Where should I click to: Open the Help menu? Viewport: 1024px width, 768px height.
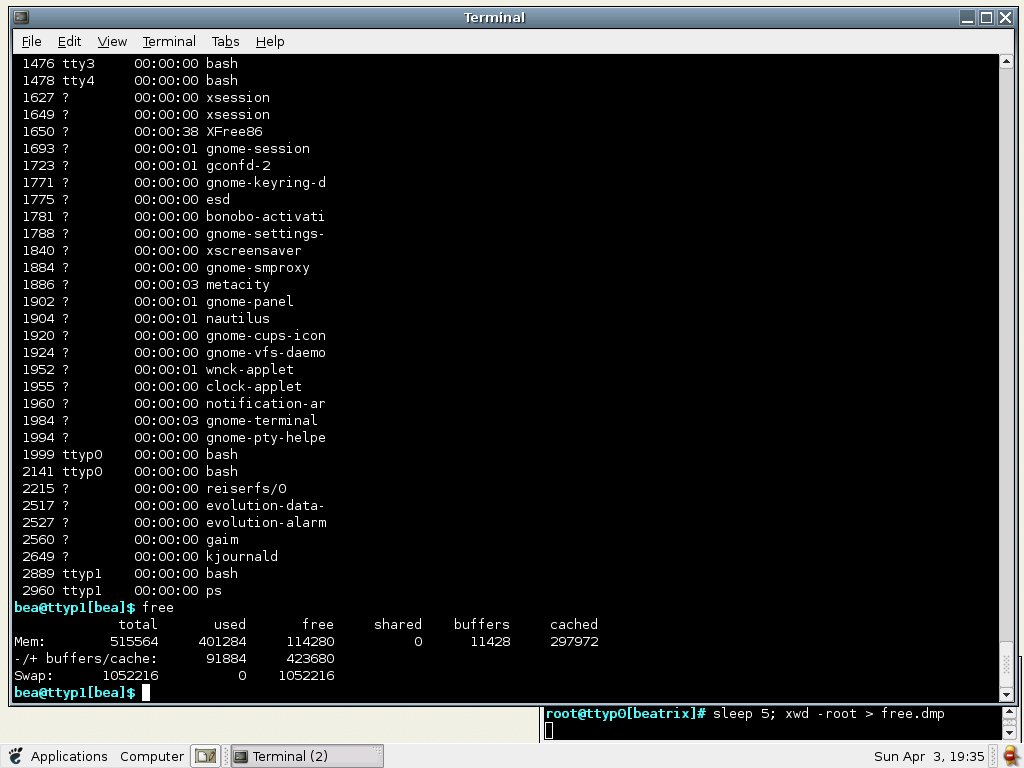click(x=270, y=42)
